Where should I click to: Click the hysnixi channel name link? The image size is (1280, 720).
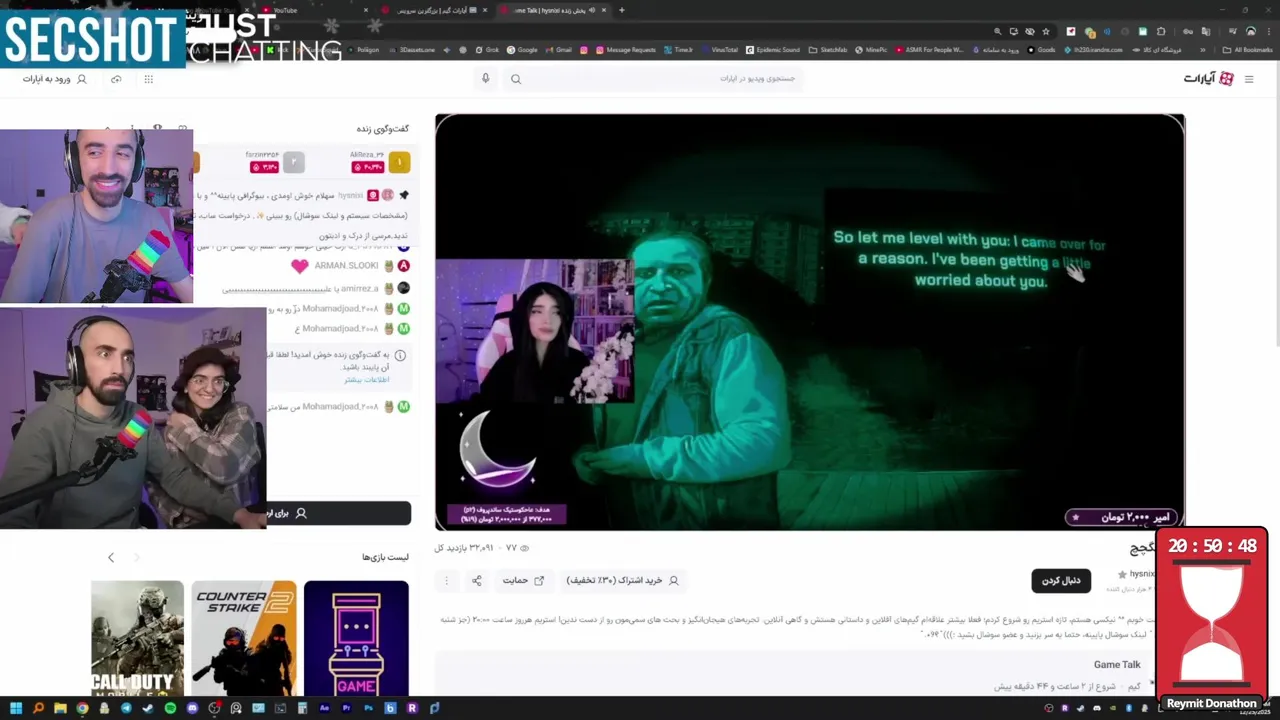point(1142,574)
